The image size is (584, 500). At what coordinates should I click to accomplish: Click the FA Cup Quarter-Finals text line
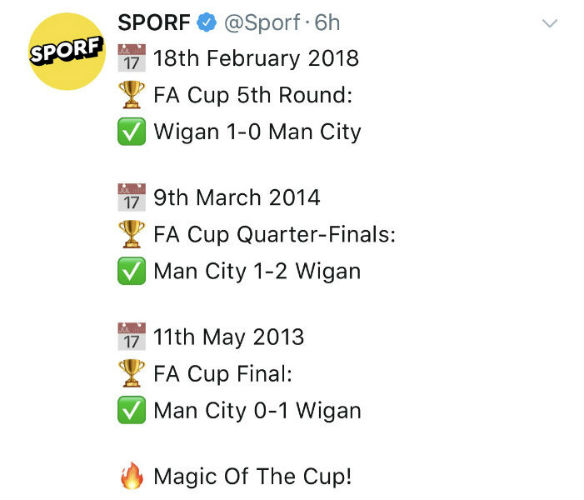[x=274, y=235]
